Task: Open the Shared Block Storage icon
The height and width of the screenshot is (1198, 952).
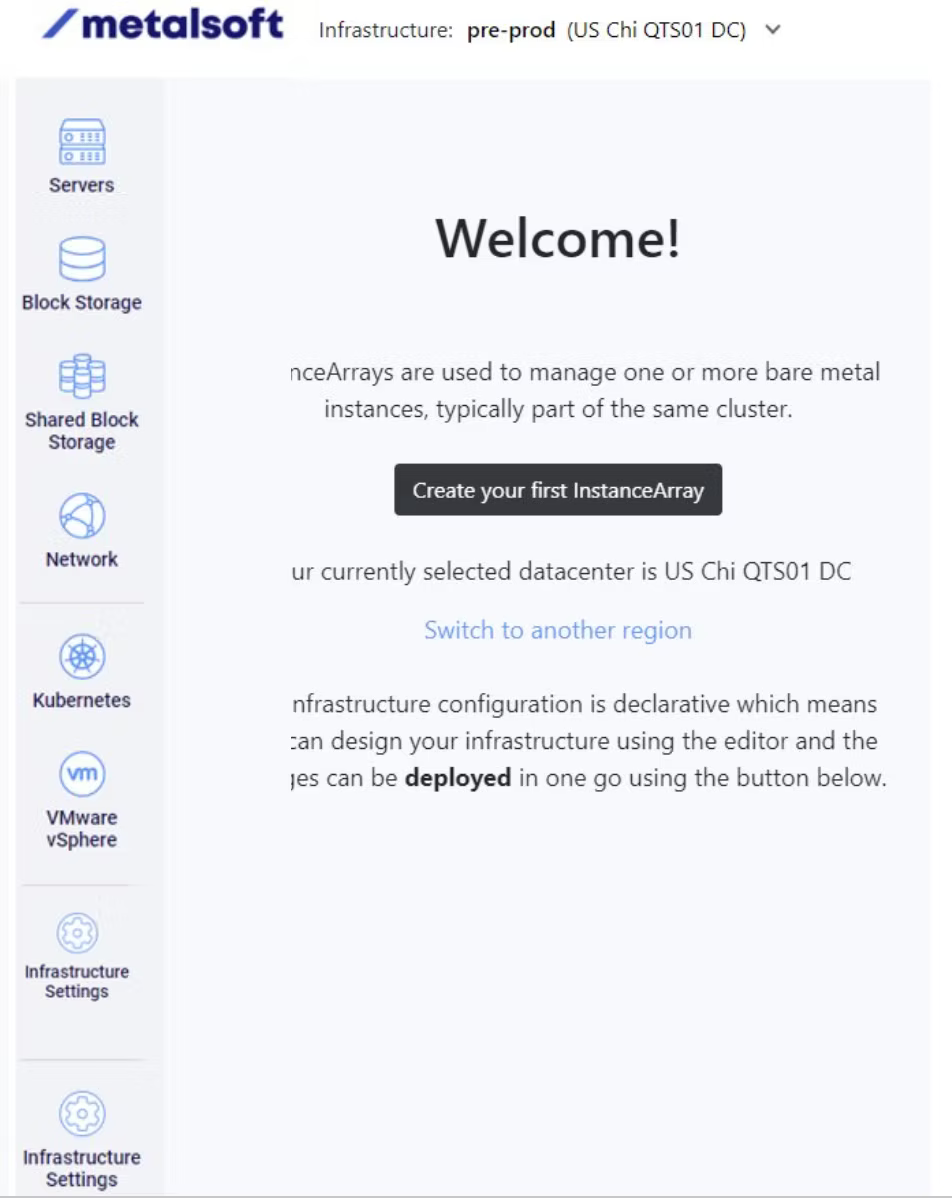Action: coord(82,376)
